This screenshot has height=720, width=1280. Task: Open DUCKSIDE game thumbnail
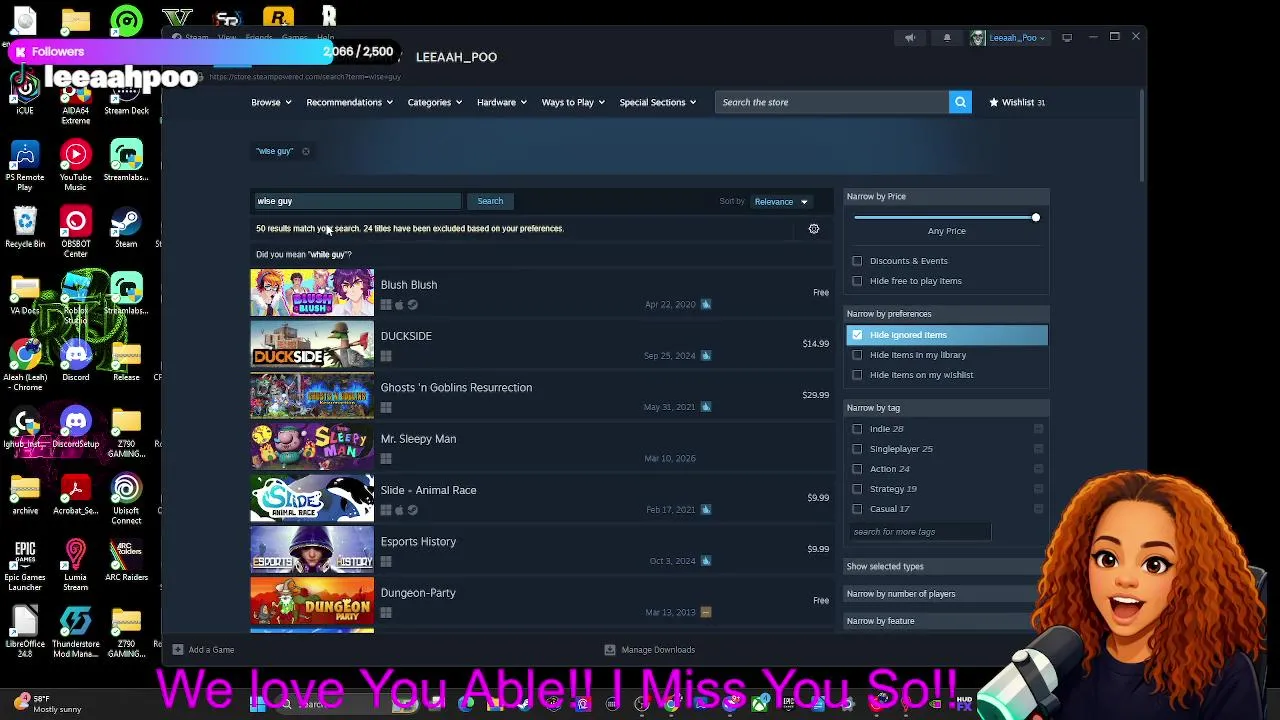(x=312, y=344)
